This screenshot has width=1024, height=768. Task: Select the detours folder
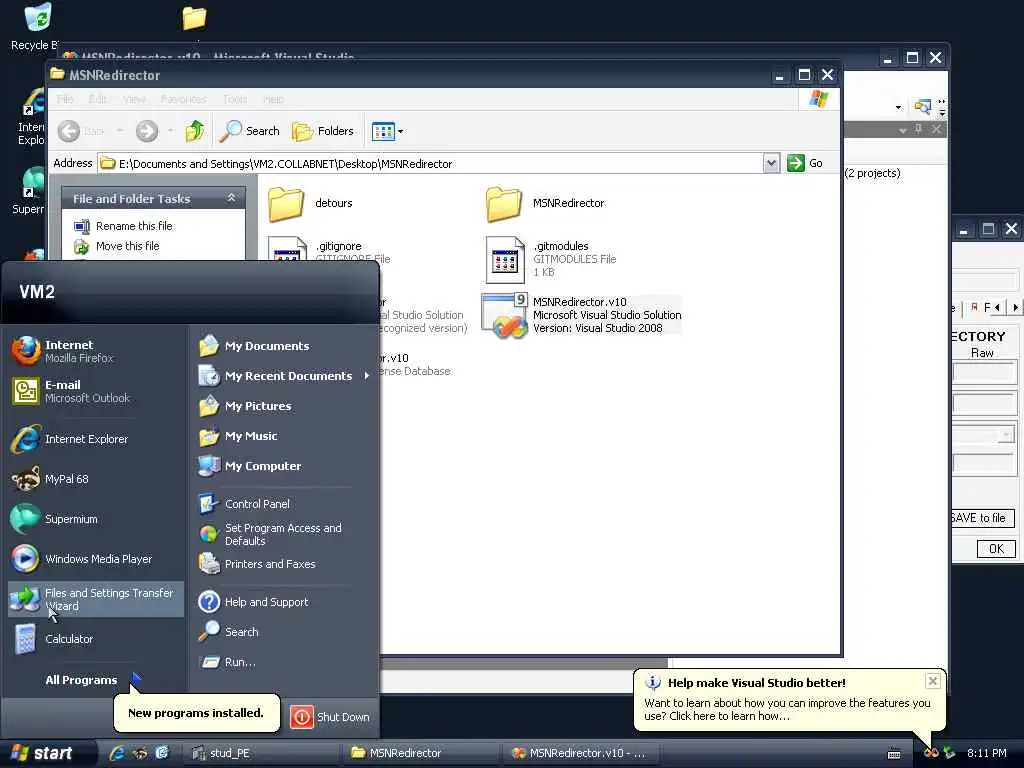pyautogui.click(x=311, y=203)
